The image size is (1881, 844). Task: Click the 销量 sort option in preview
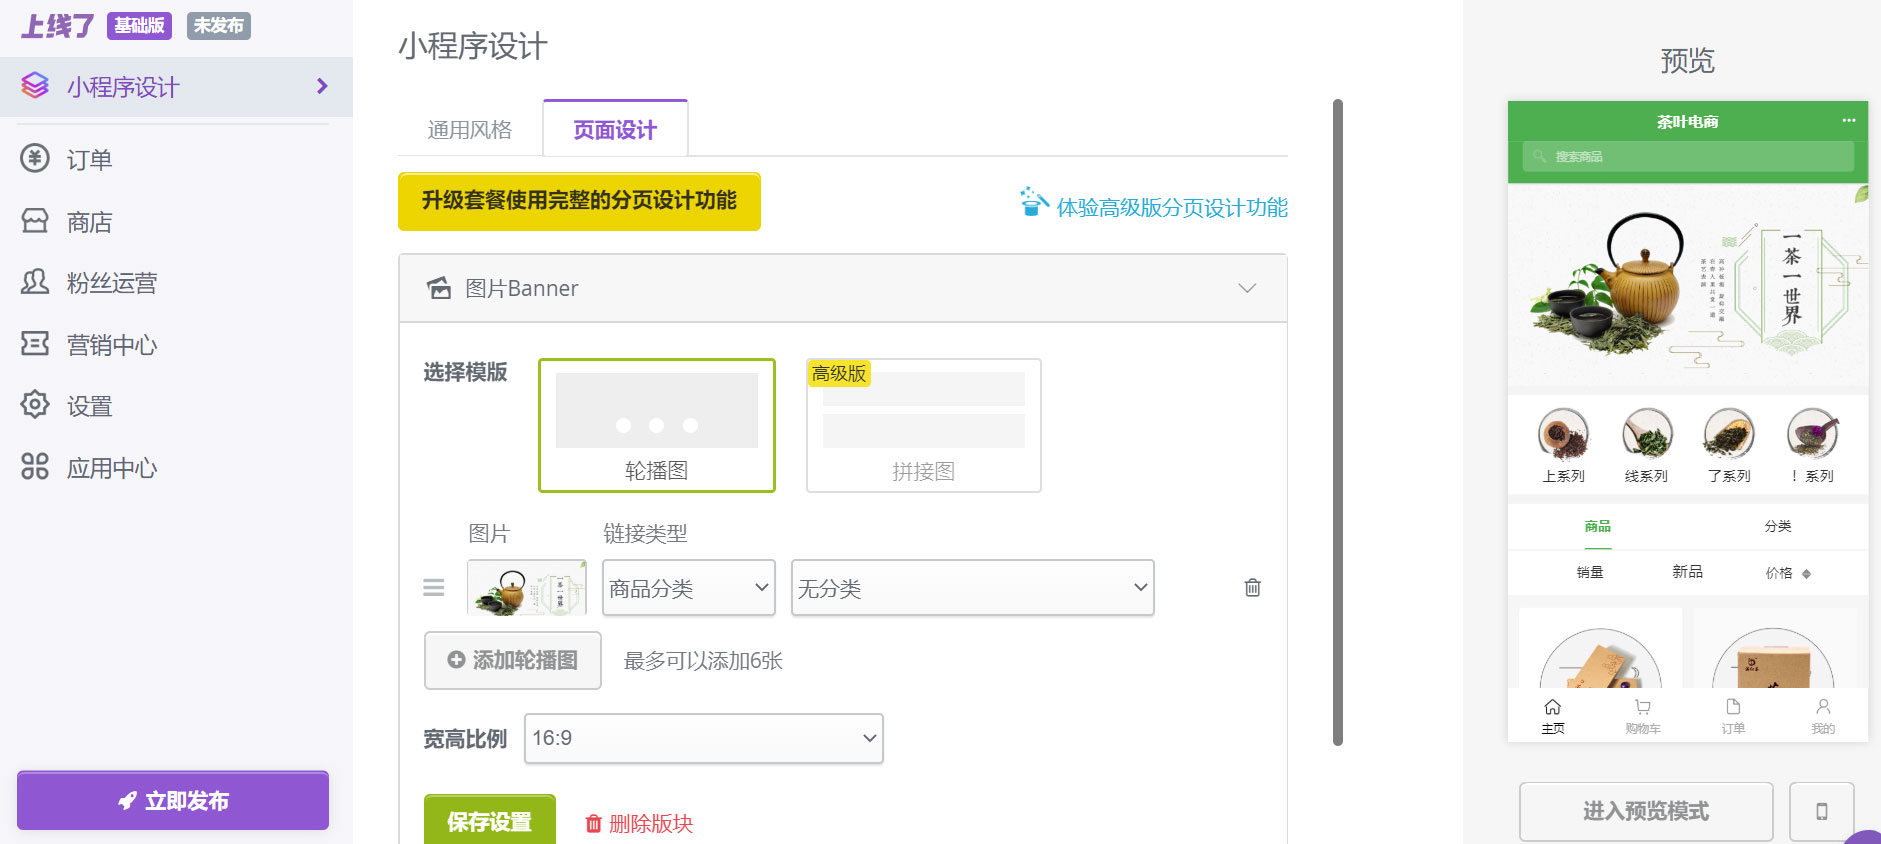tap(1590, 572)
